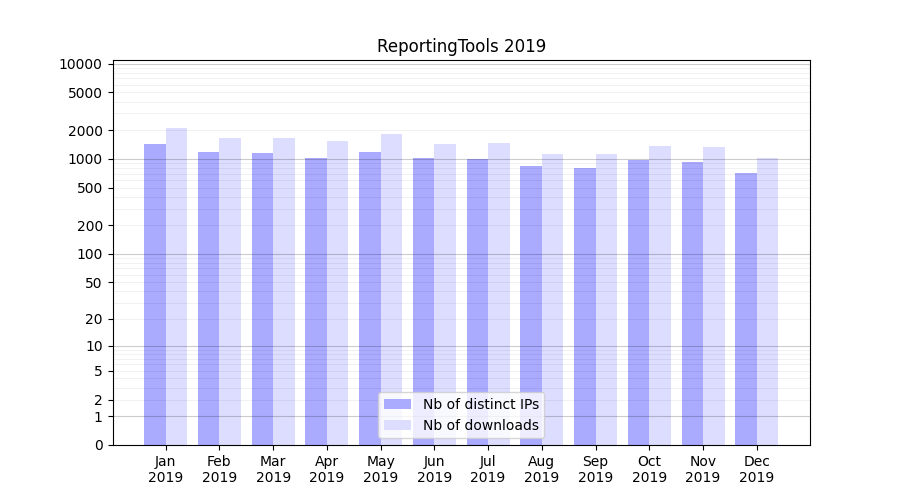The image size is (900, 500).
Task: Click the Aug 2019 x-axis label
Action: pyautogui.click(x=541, y=469)
